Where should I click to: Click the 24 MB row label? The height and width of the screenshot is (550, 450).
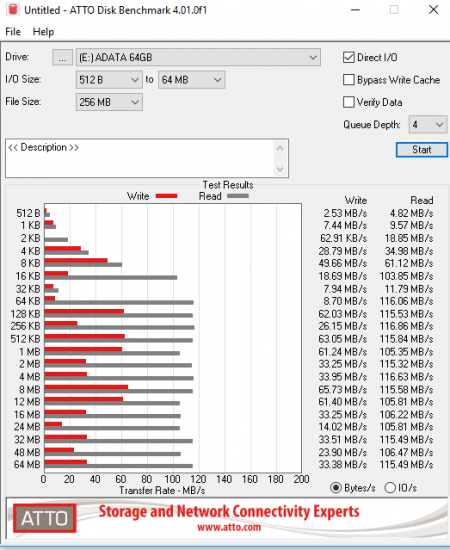coord(27,427)
